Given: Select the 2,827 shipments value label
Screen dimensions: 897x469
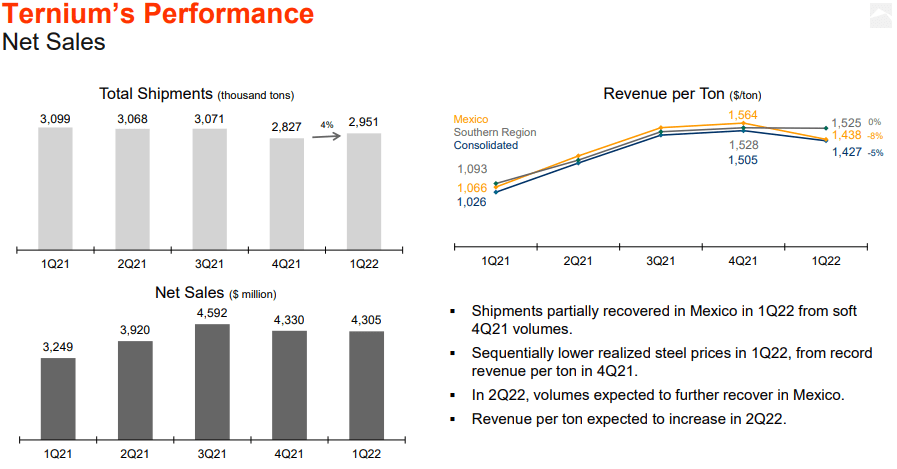Looking at the screenshot, I should coord(286,127).
